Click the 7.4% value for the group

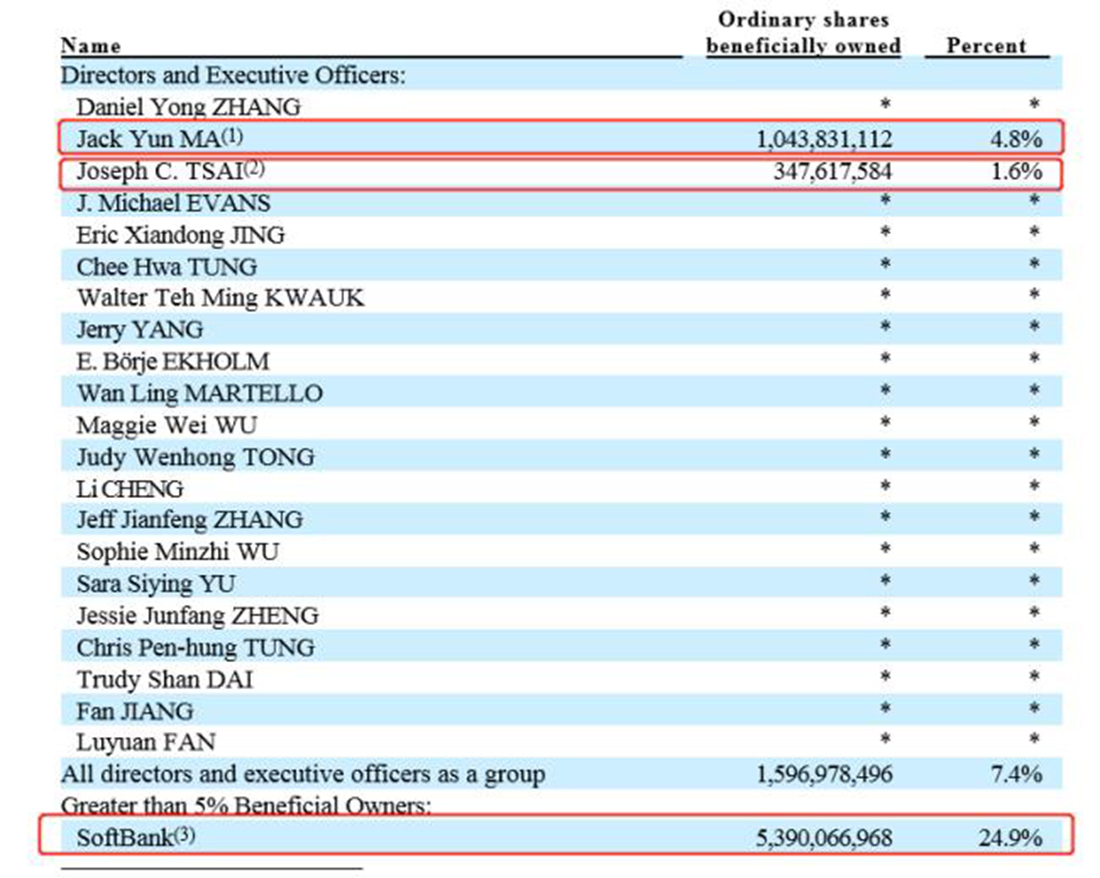(1016, 774)
